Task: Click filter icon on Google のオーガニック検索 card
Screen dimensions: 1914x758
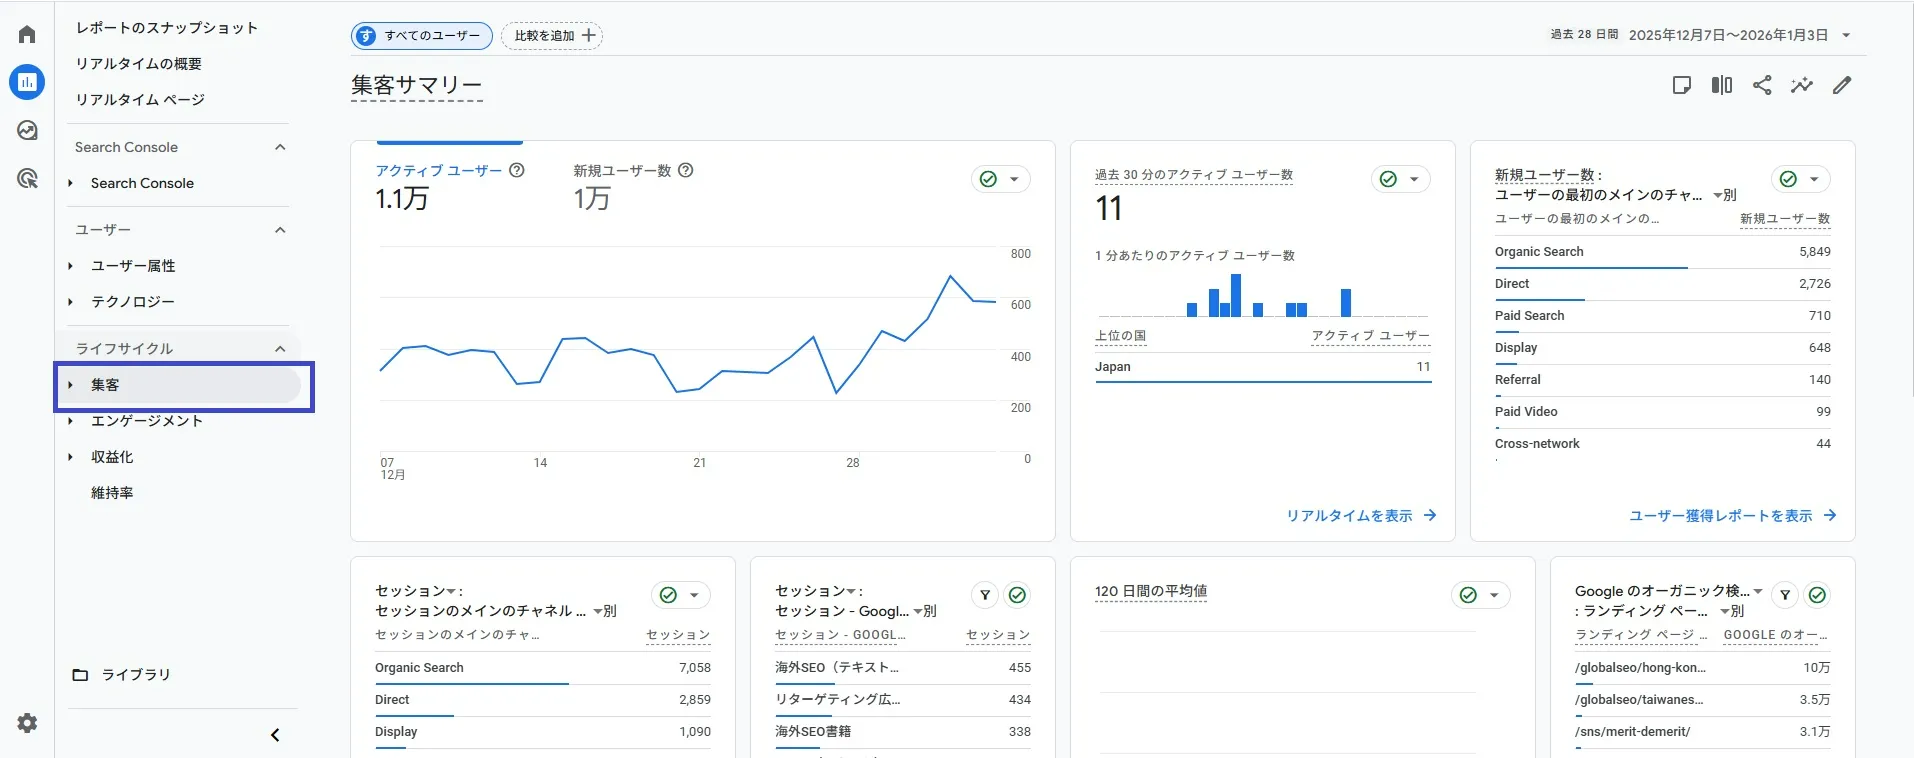Action: pos(1785,595)
